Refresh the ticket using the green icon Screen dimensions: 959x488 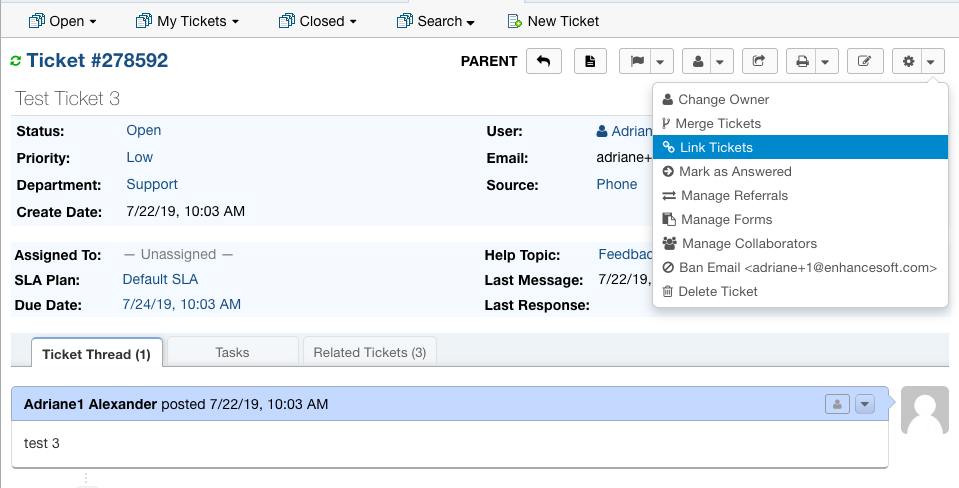click(x=15, y=62)
